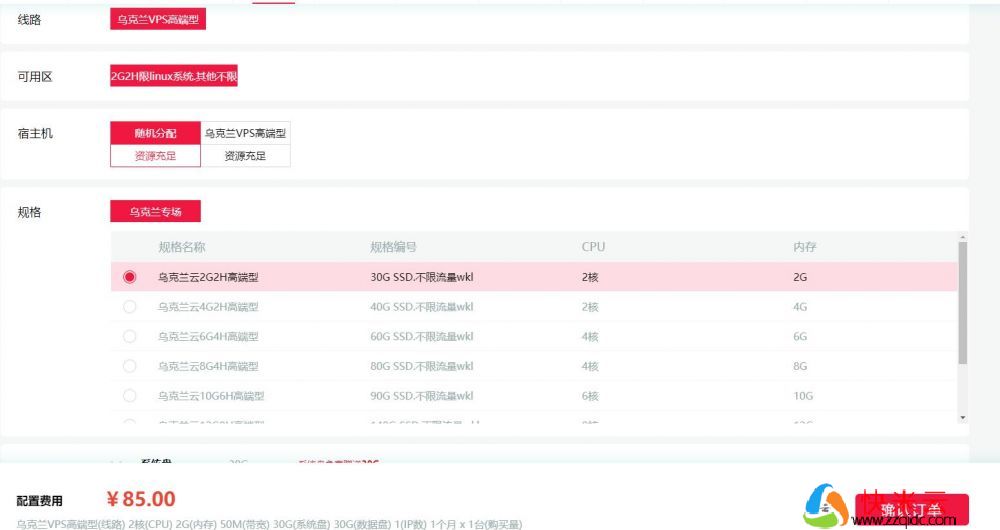This screenshot has width=1000, height=530.
Task: Select radio for 乌克兰云4G2H高端型
Action: [129, 307]
